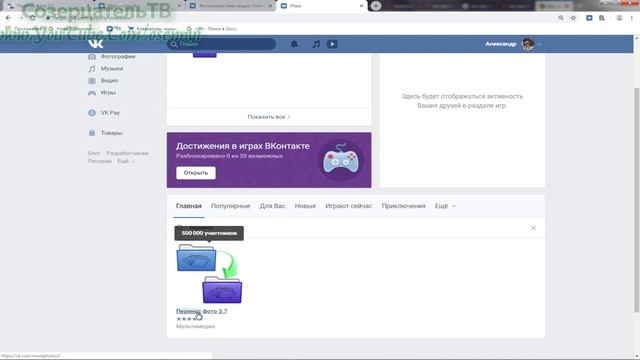Close the search results with X
640x360 pixels.
coord(533,228)
